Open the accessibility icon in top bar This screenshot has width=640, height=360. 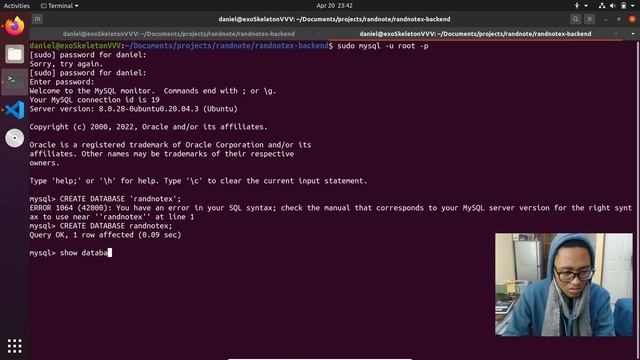click(577, 6)
